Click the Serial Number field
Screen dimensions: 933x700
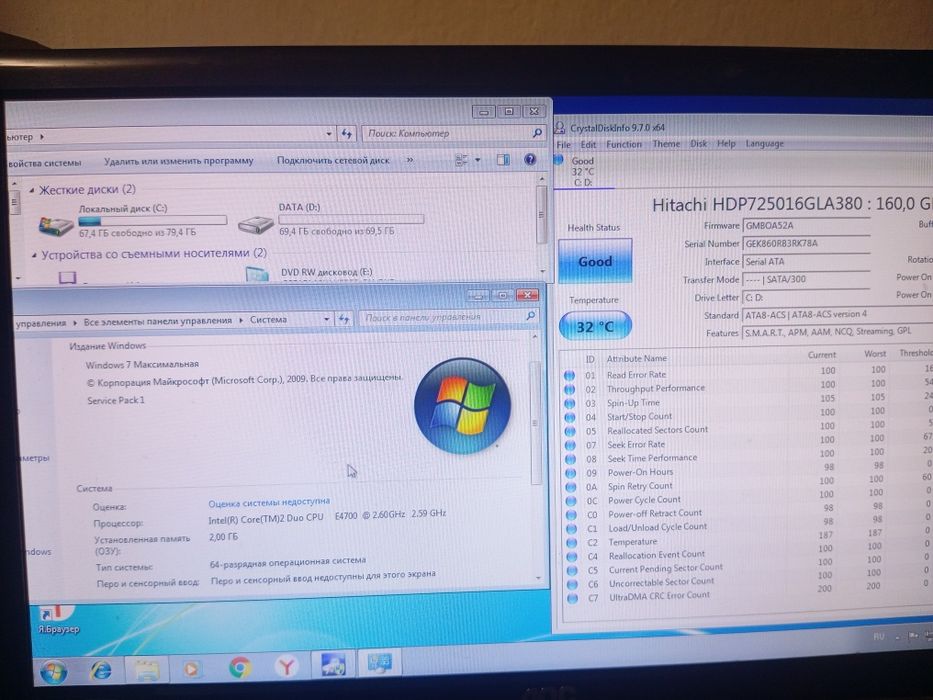pyautogui.click(x=806, y=243)
